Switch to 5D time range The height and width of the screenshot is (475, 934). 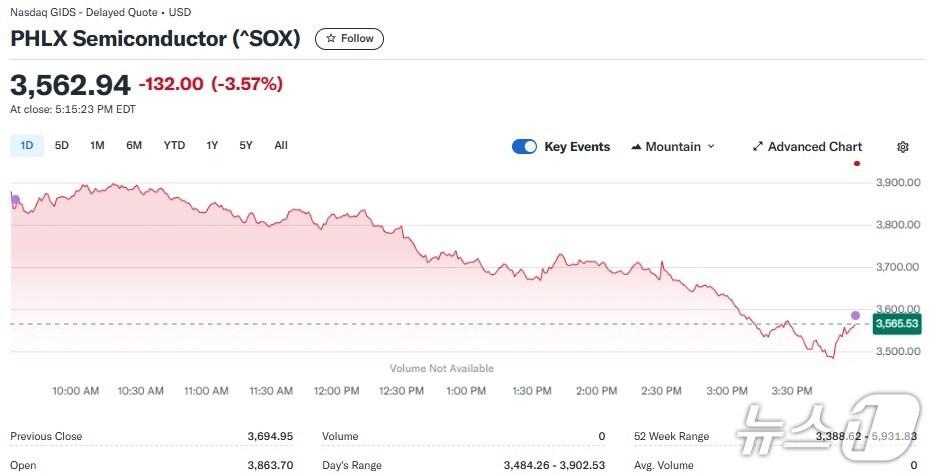coord(62,145)
